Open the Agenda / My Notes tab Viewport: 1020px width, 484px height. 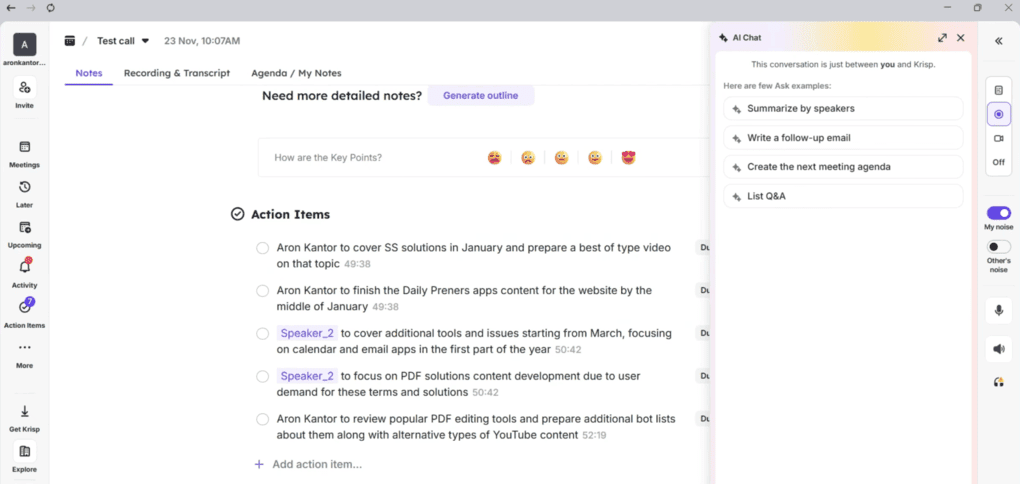point(296,73)
